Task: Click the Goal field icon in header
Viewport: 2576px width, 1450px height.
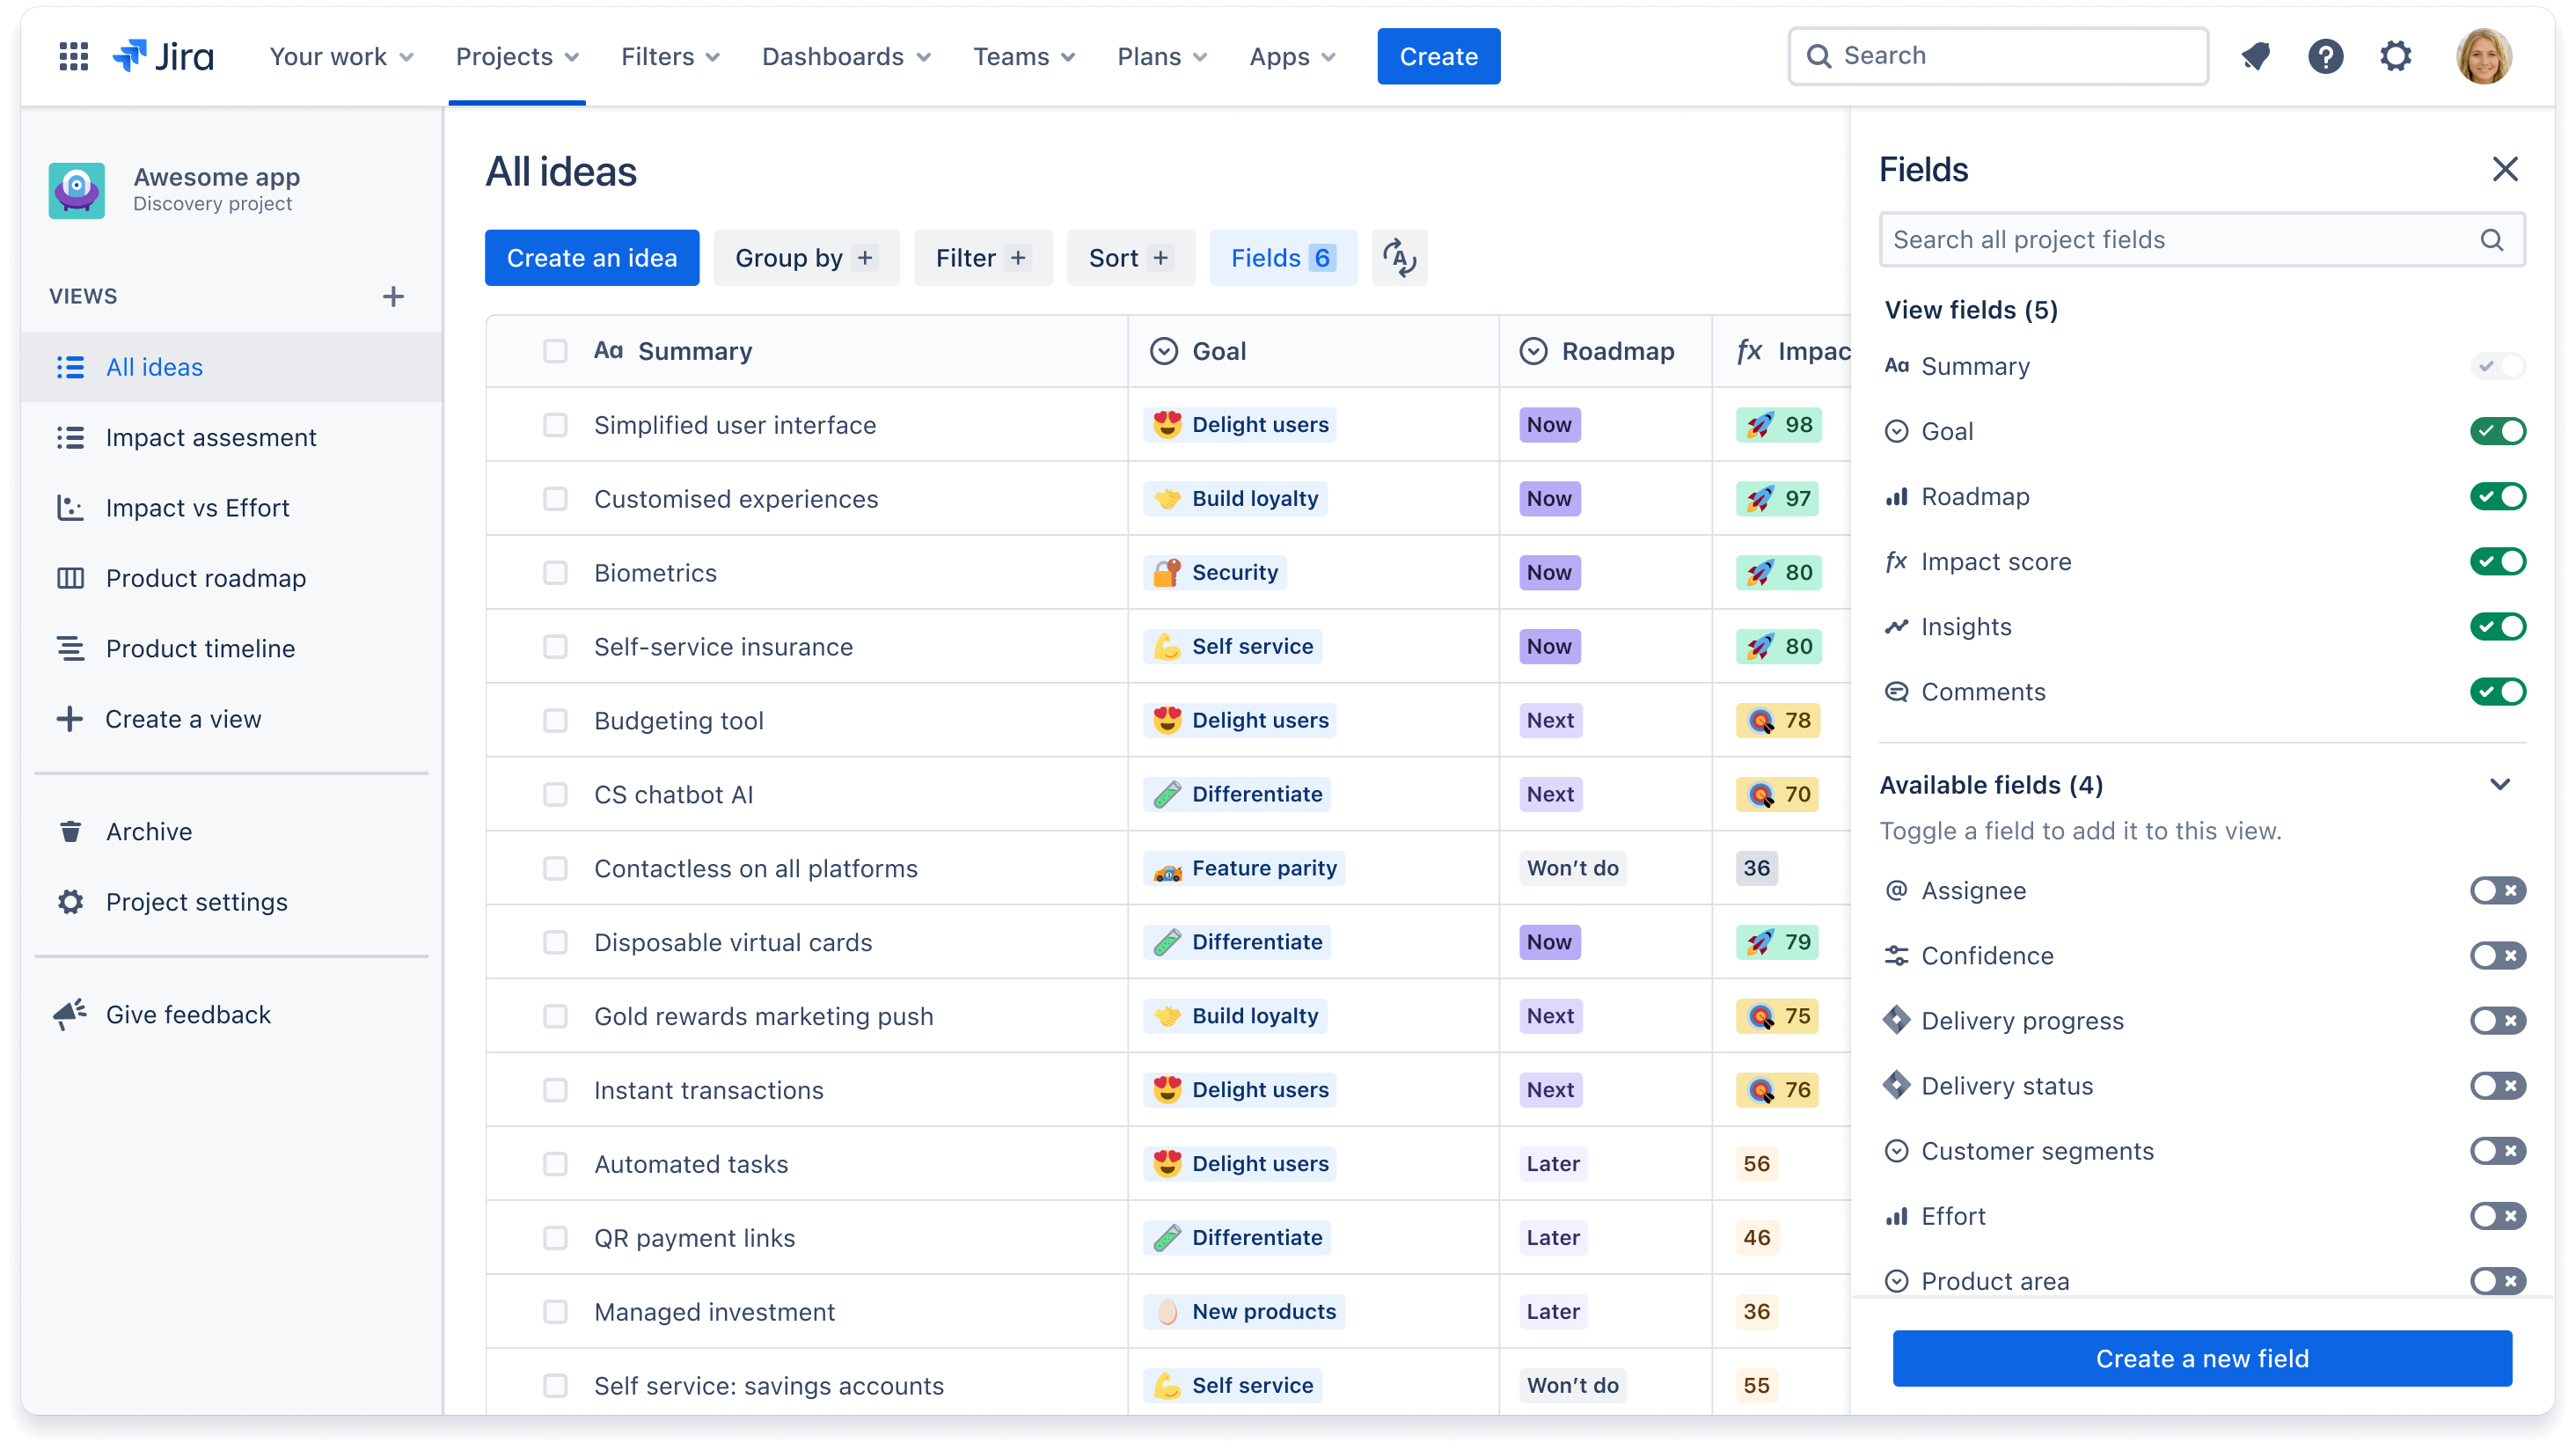Action: pos(1167,350)
